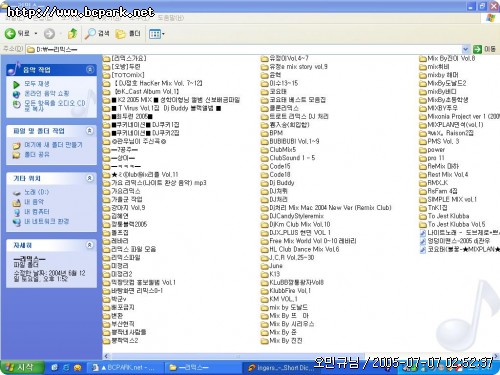Open the 내 컴퓨터 My Computer link
500x375 pixels.
coord(37,211)
